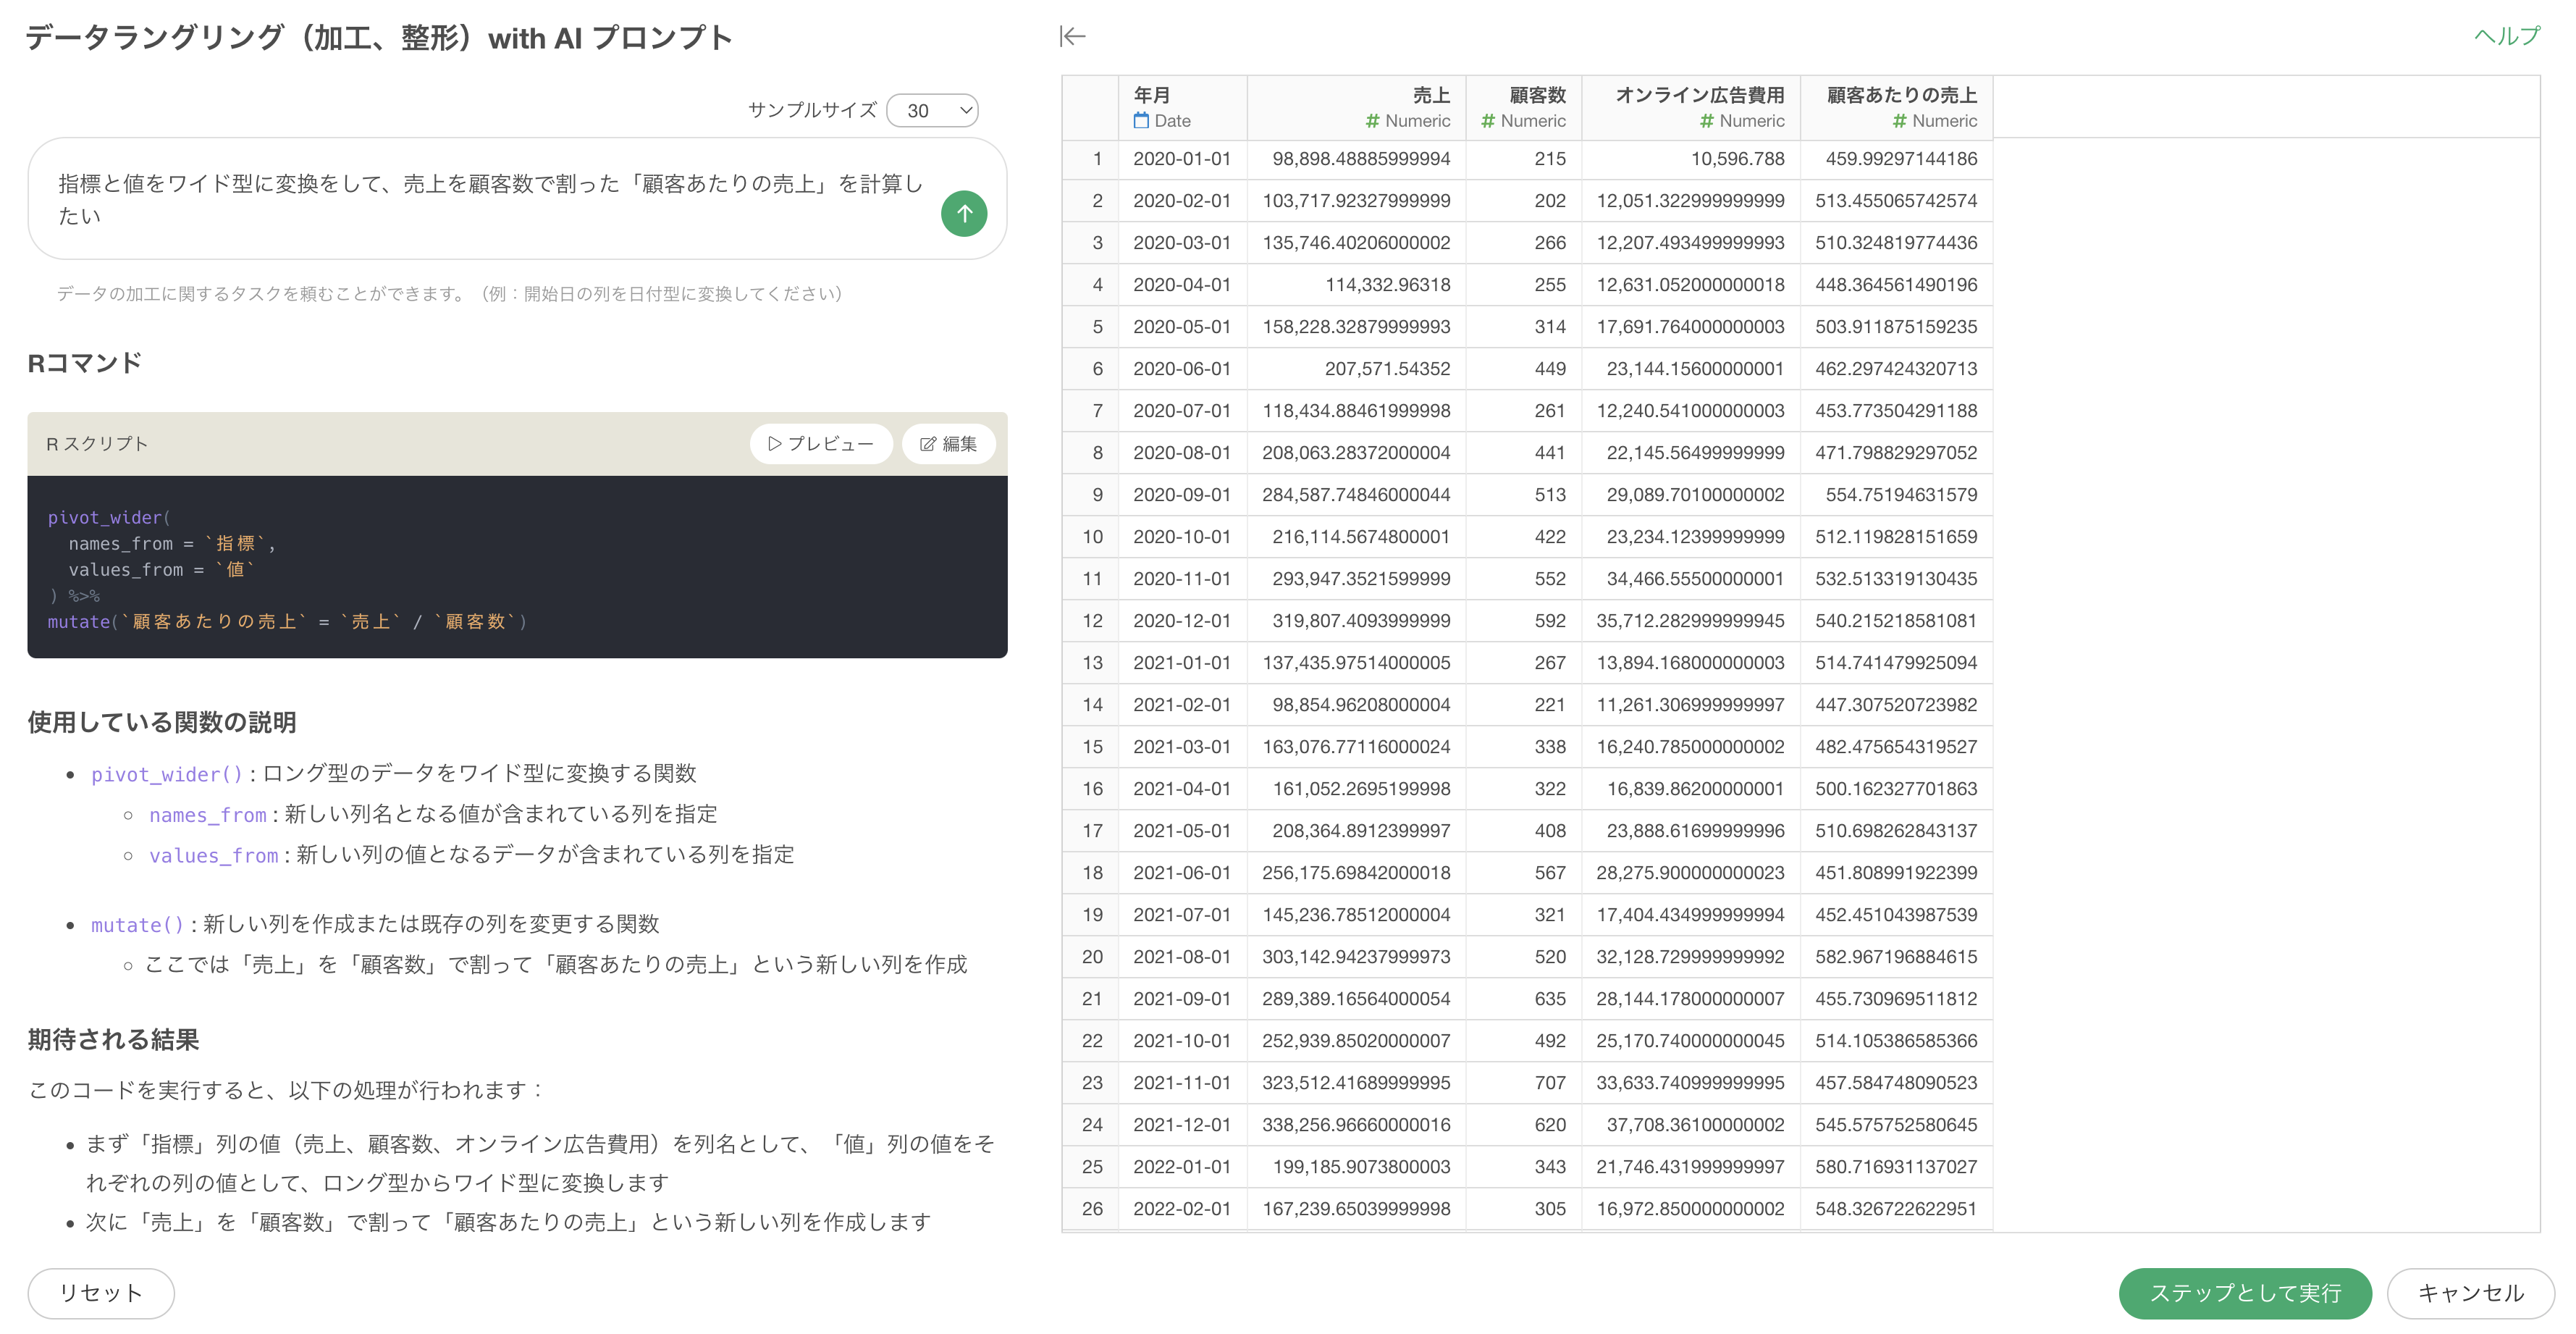The width and height of the screenshot is (2576, 1334).
Task: Click the Numeric hash icon under 売上
Action: (1373, 121)
